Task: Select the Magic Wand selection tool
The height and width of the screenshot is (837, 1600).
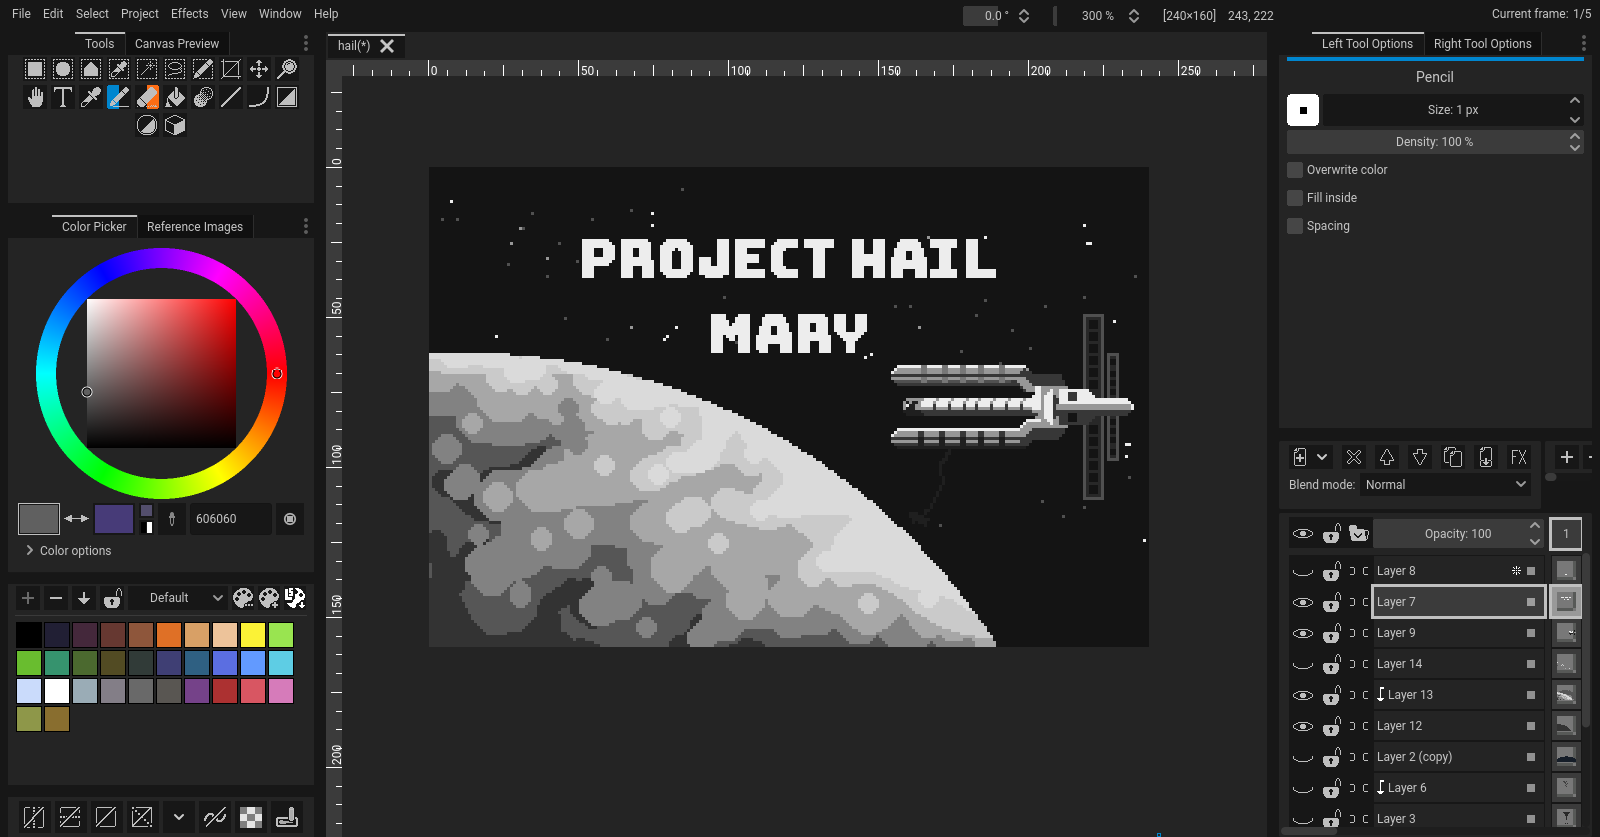Action: coord(147,69)
